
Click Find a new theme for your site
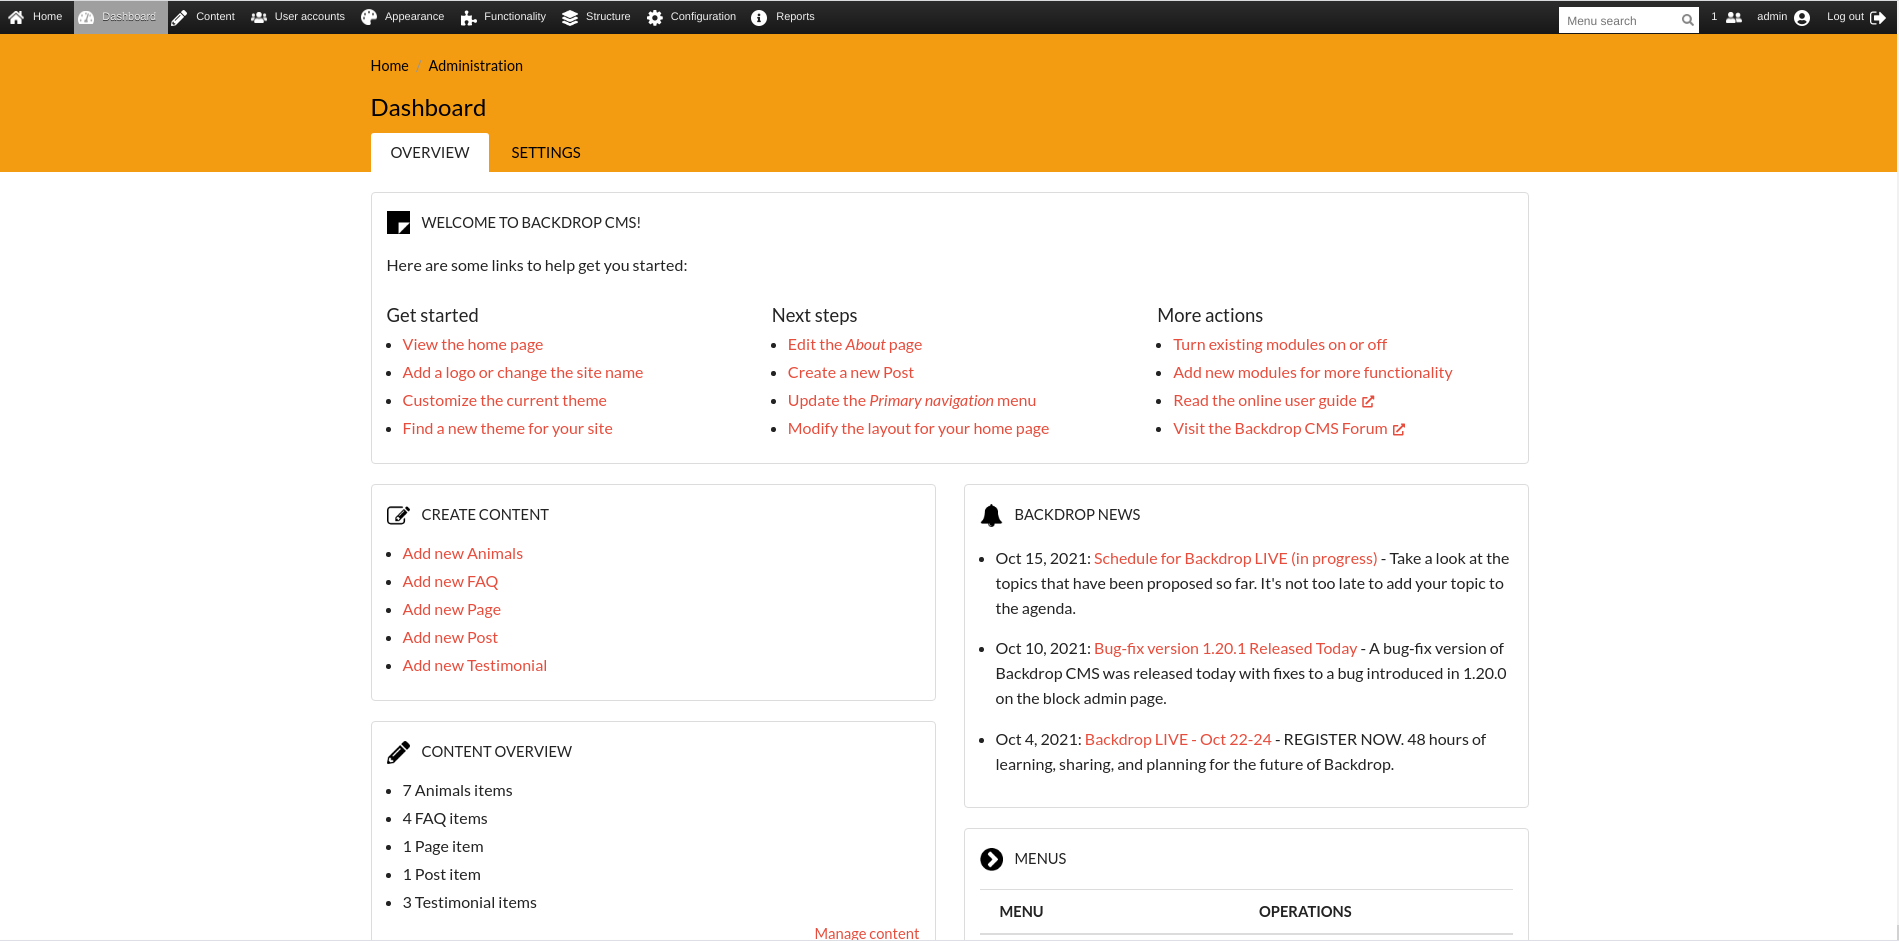click(x=508, y=428)
